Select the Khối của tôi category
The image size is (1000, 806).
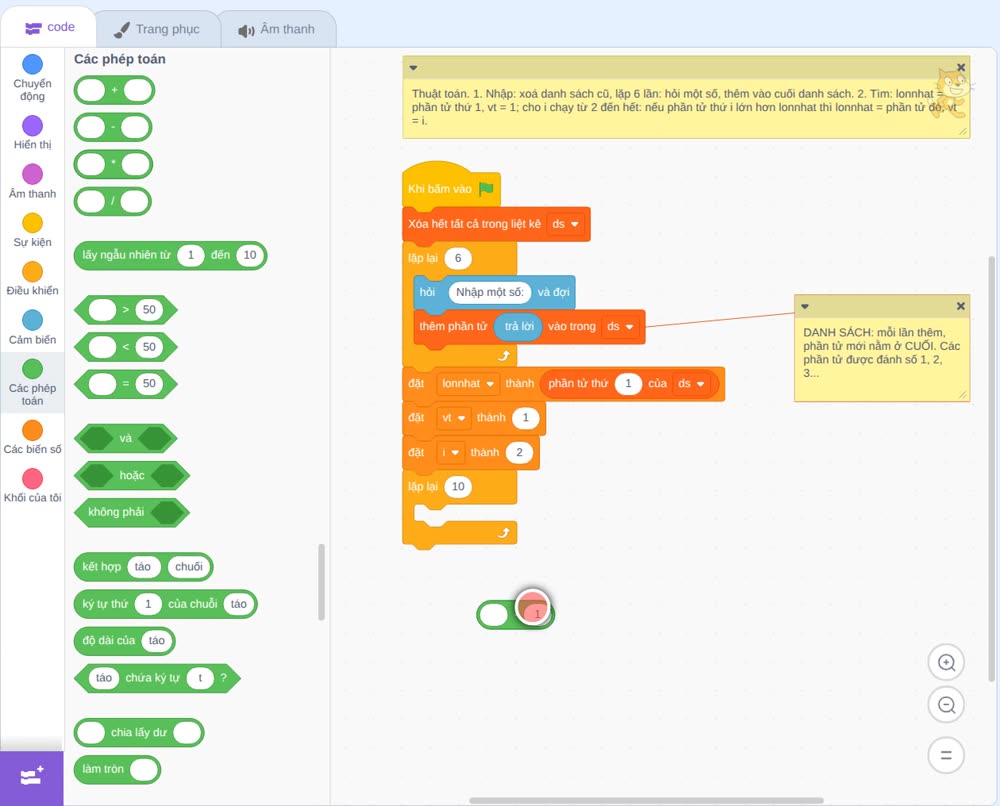[x=33, y=485]
